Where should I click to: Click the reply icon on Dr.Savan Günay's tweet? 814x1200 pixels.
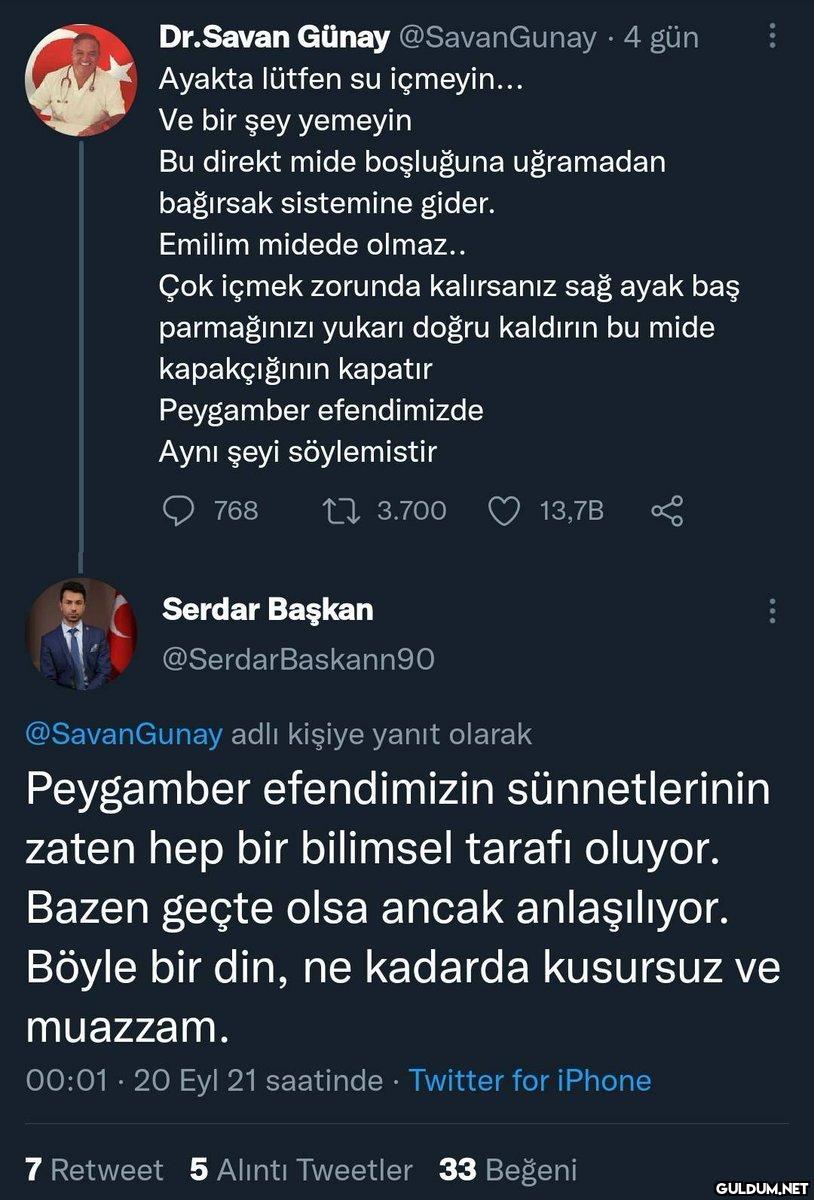[177, 511]
